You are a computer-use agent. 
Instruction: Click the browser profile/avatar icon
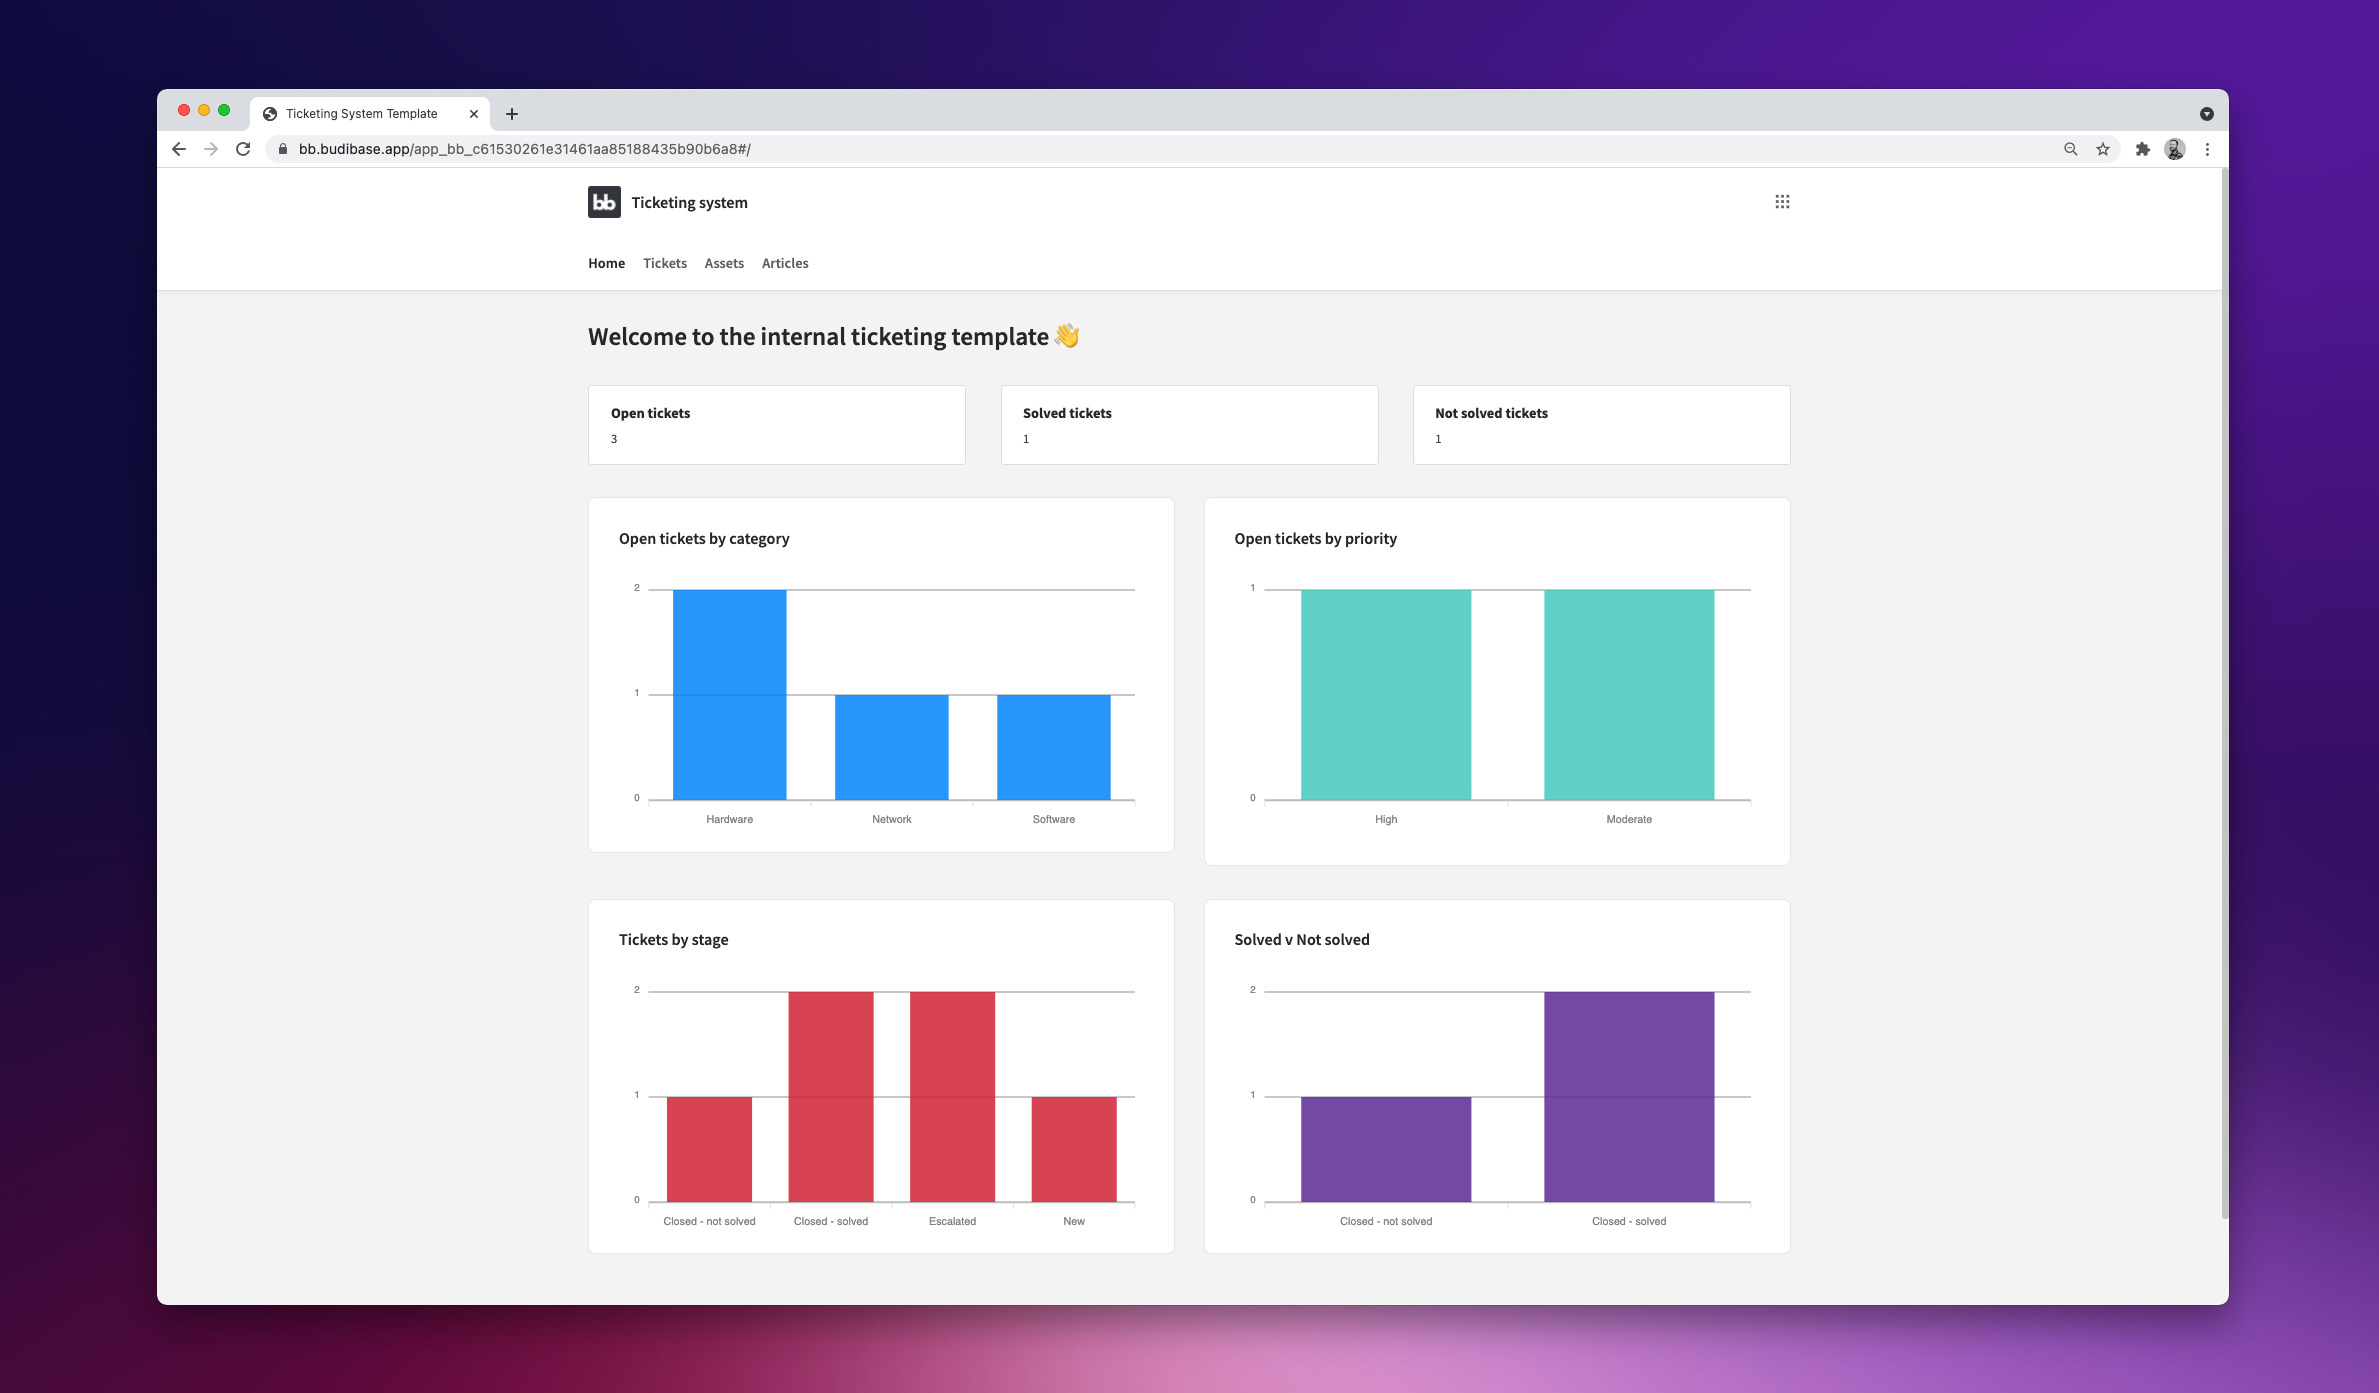click(x=2175, y=148)
